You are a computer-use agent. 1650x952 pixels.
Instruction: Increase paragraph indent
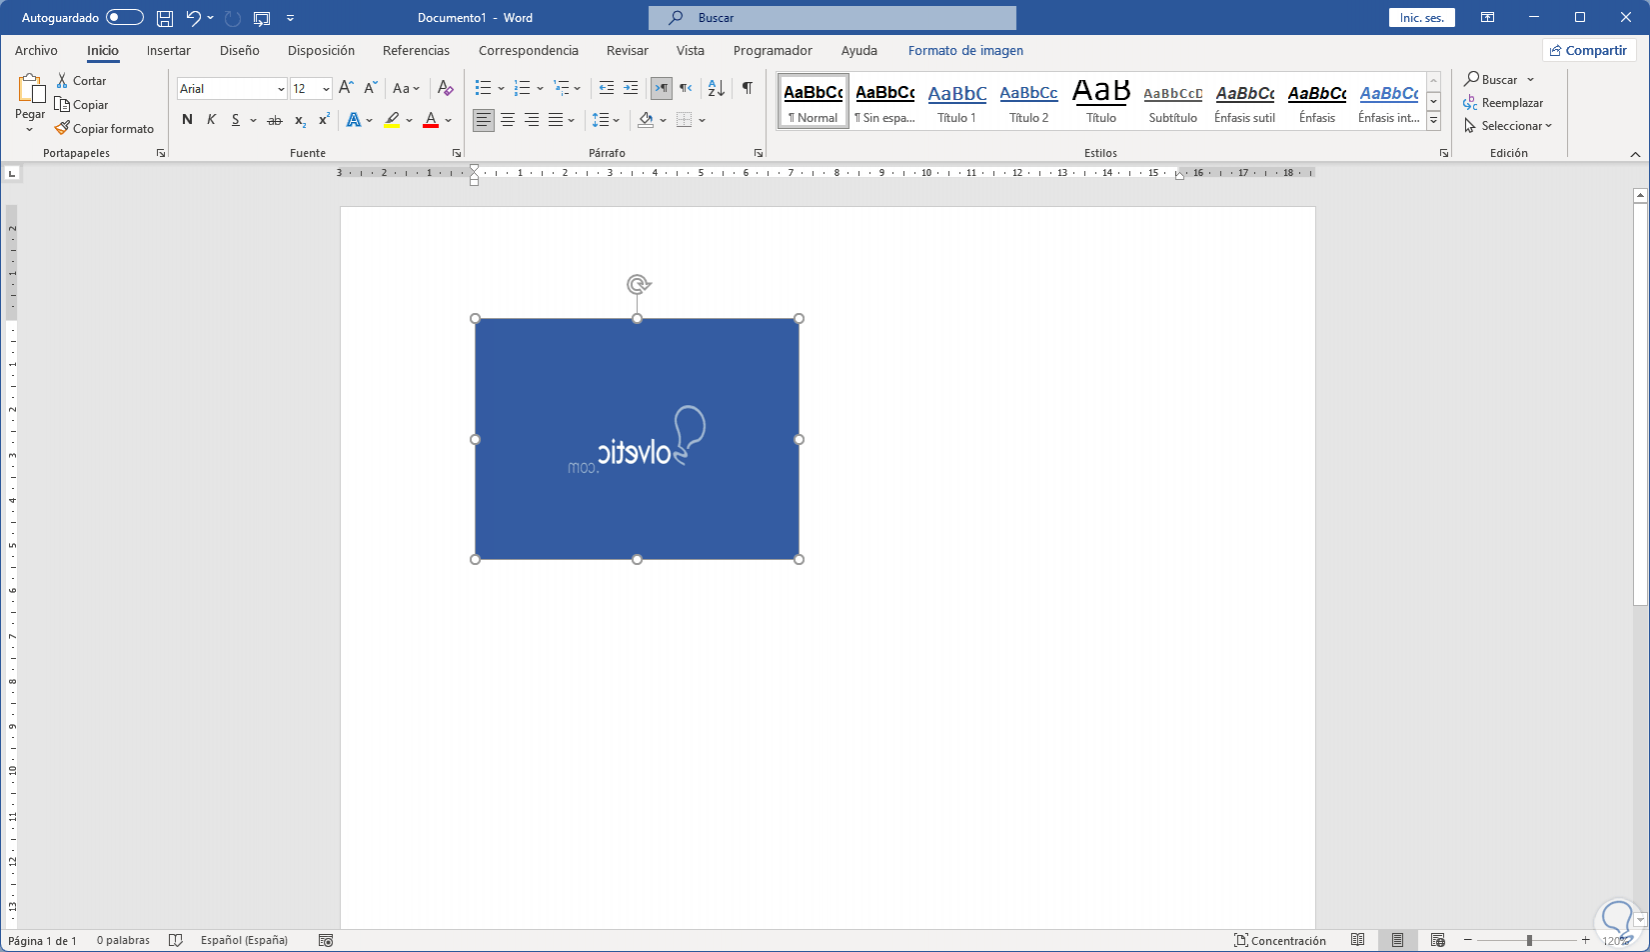(x=630, y=88)
